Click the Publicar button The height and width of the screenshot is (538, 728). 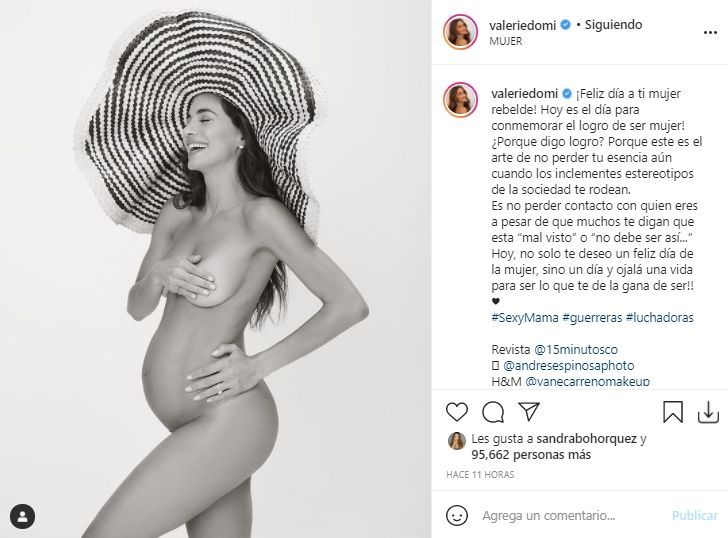[x=695, y=515]
